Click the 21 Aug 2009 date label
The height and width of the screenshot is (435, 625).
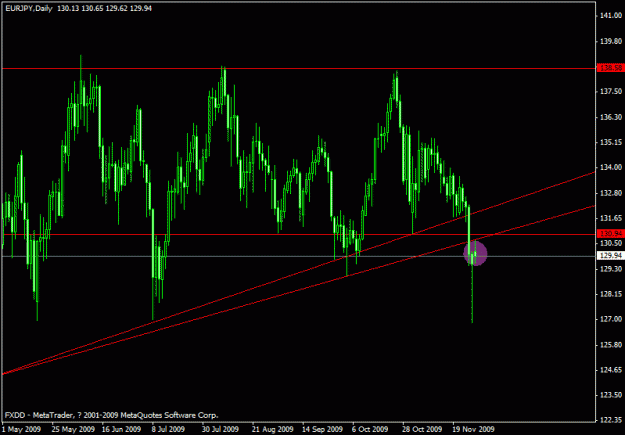(x=272, y=429)
